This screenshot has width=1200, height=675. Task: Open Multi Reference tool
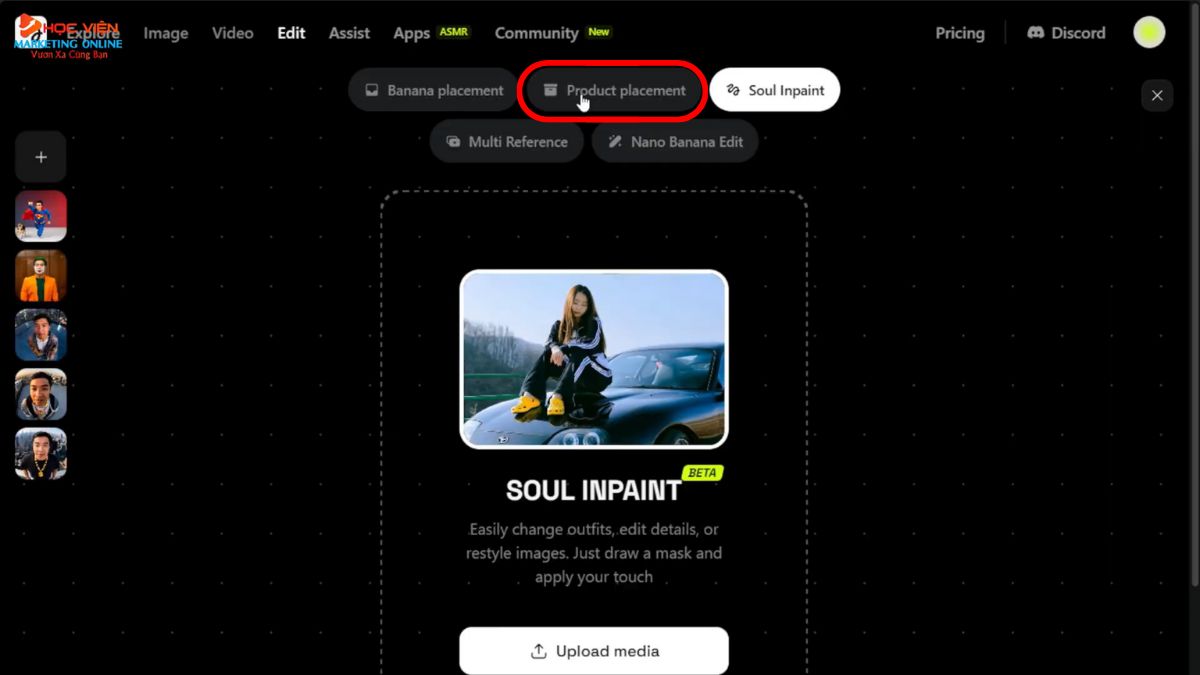pyautogui.click(x=508, y=142)
